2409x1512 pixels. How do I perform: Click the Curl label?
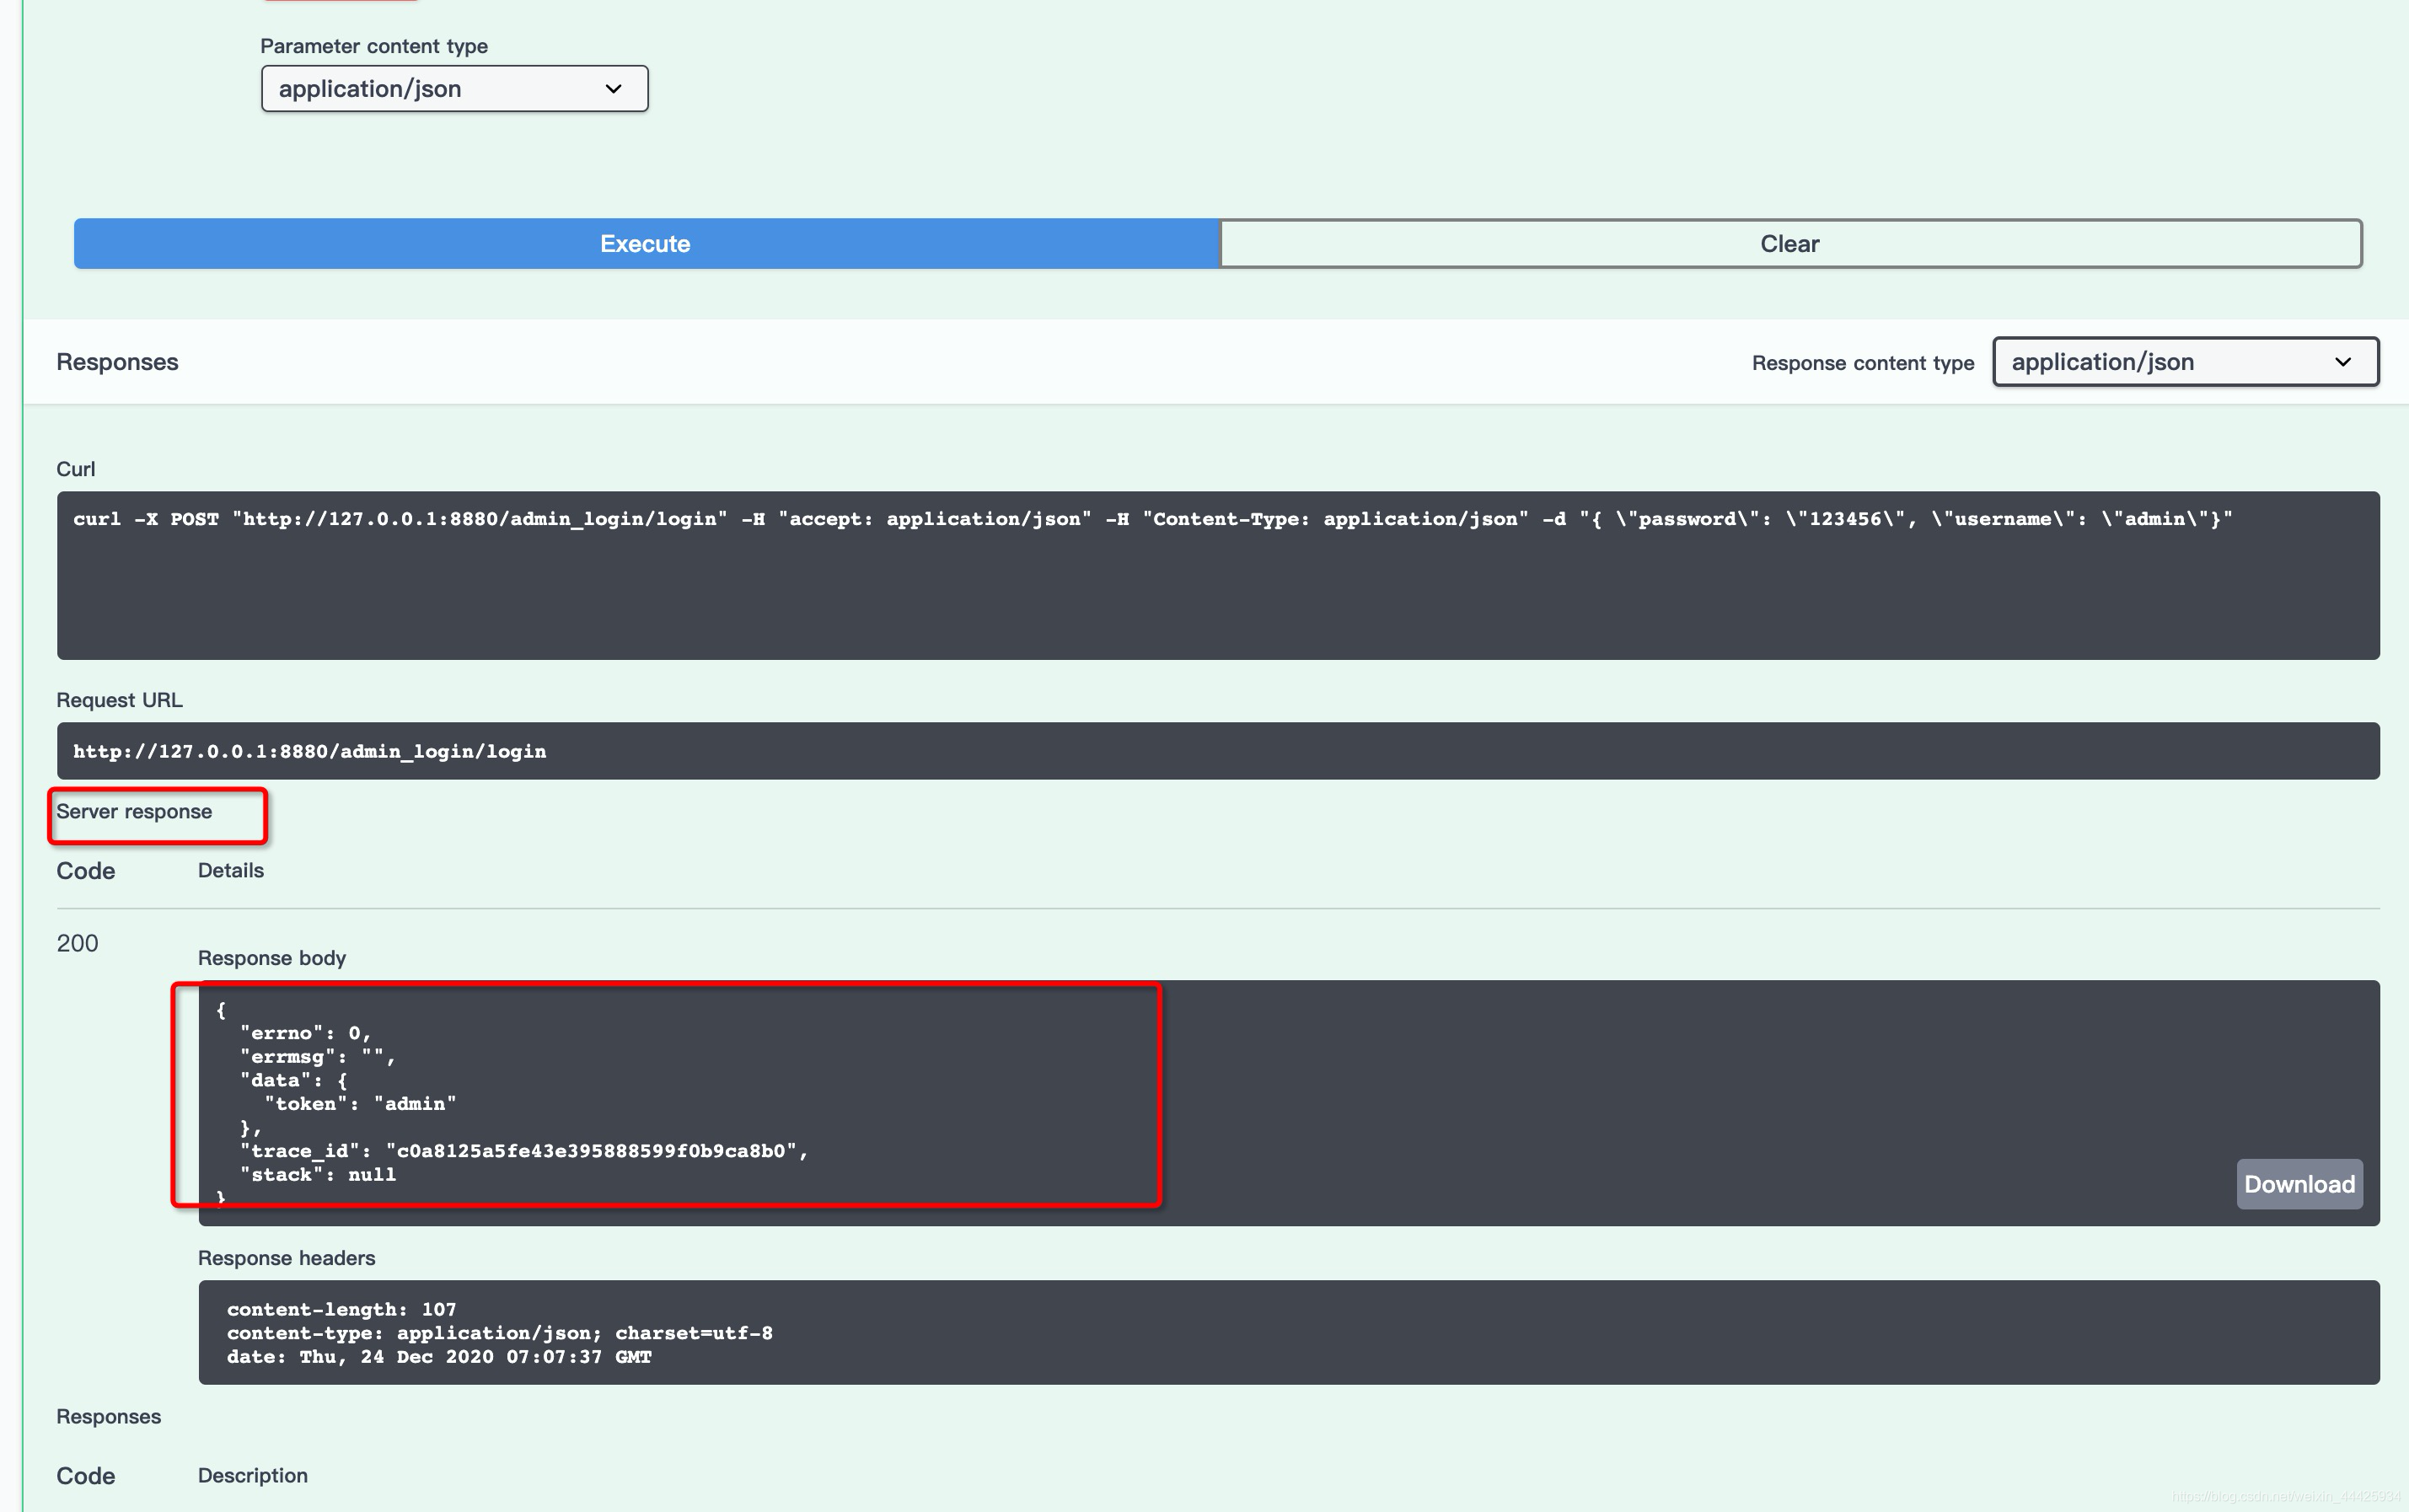[76, 469]
